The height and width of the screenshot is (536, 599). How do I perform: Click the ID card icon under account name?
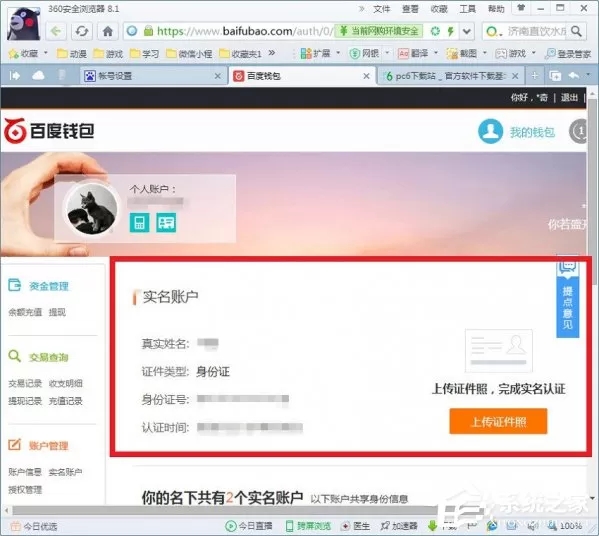pyautogui.click(x=166, y=222)
